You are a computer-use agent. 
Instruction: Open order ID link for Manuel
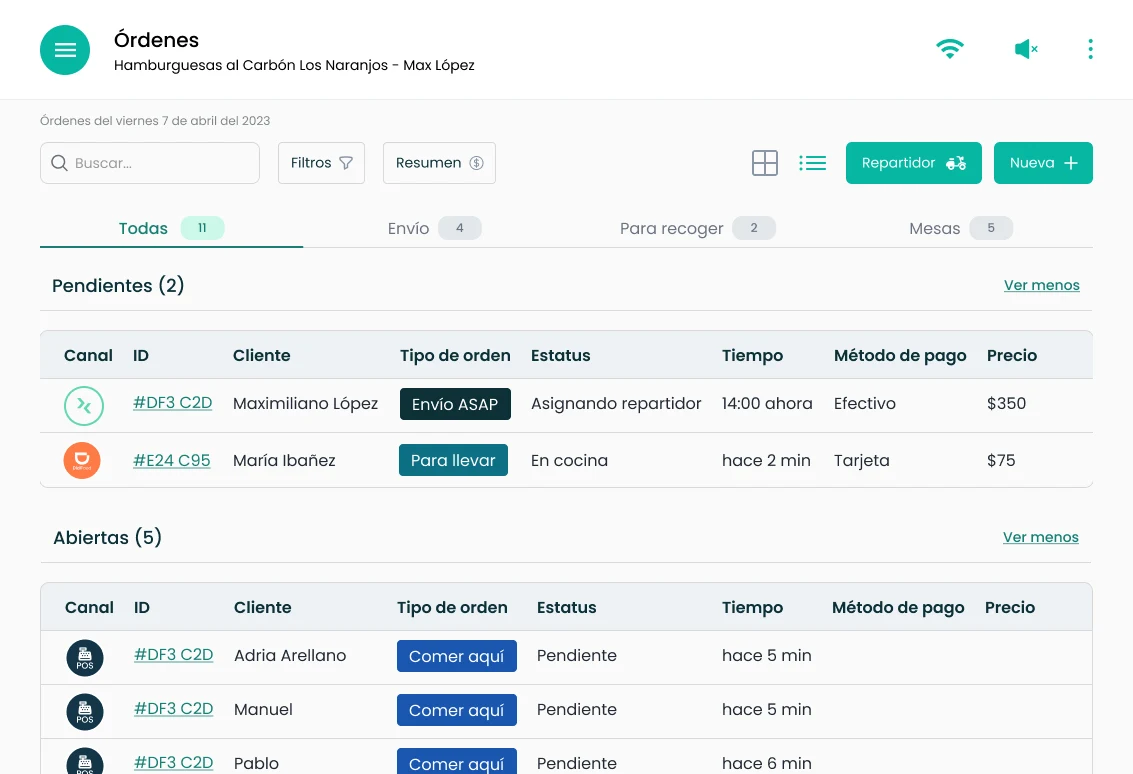point(173,709)
